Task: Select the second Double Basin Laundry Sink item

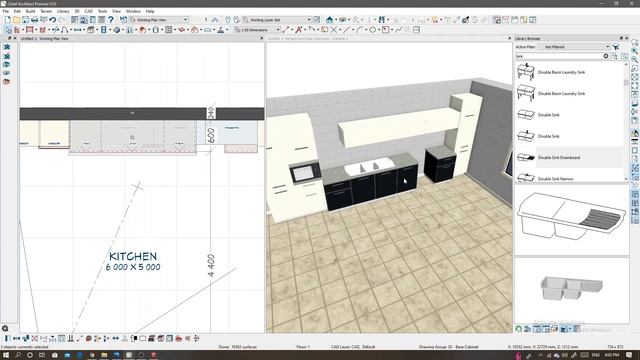Action: [569, 93]
